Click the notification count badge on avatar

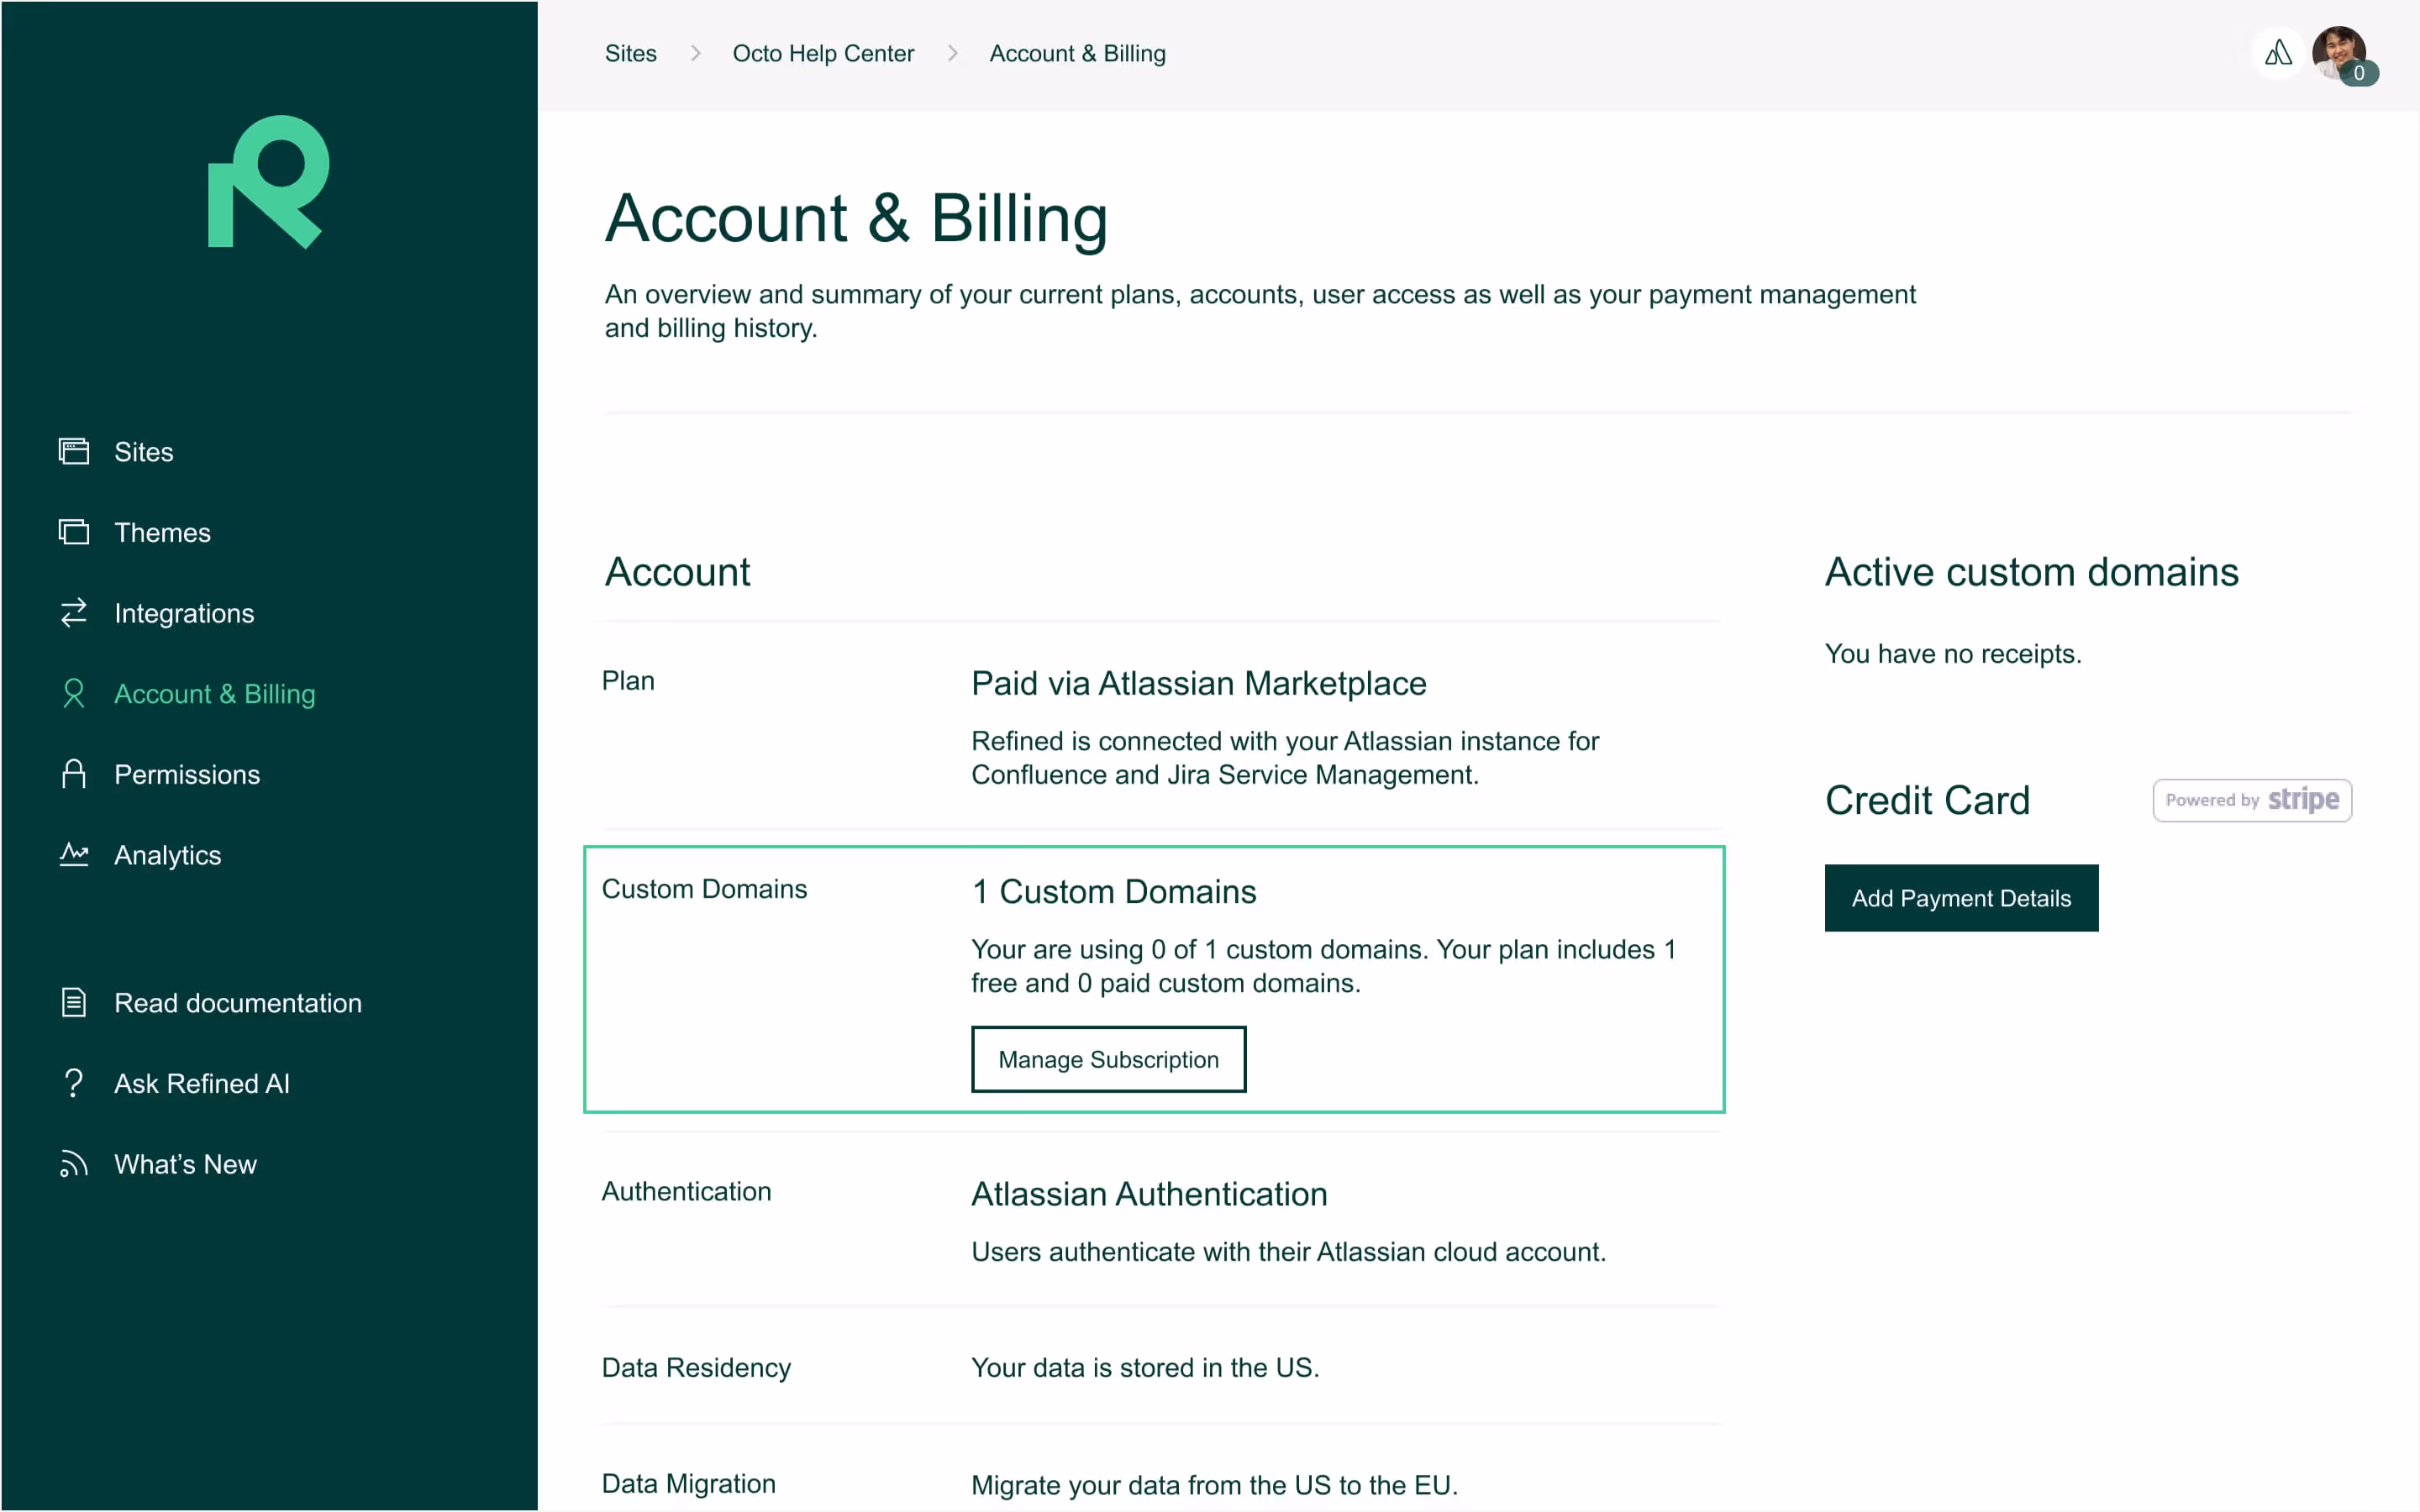tap(2359, 73)
